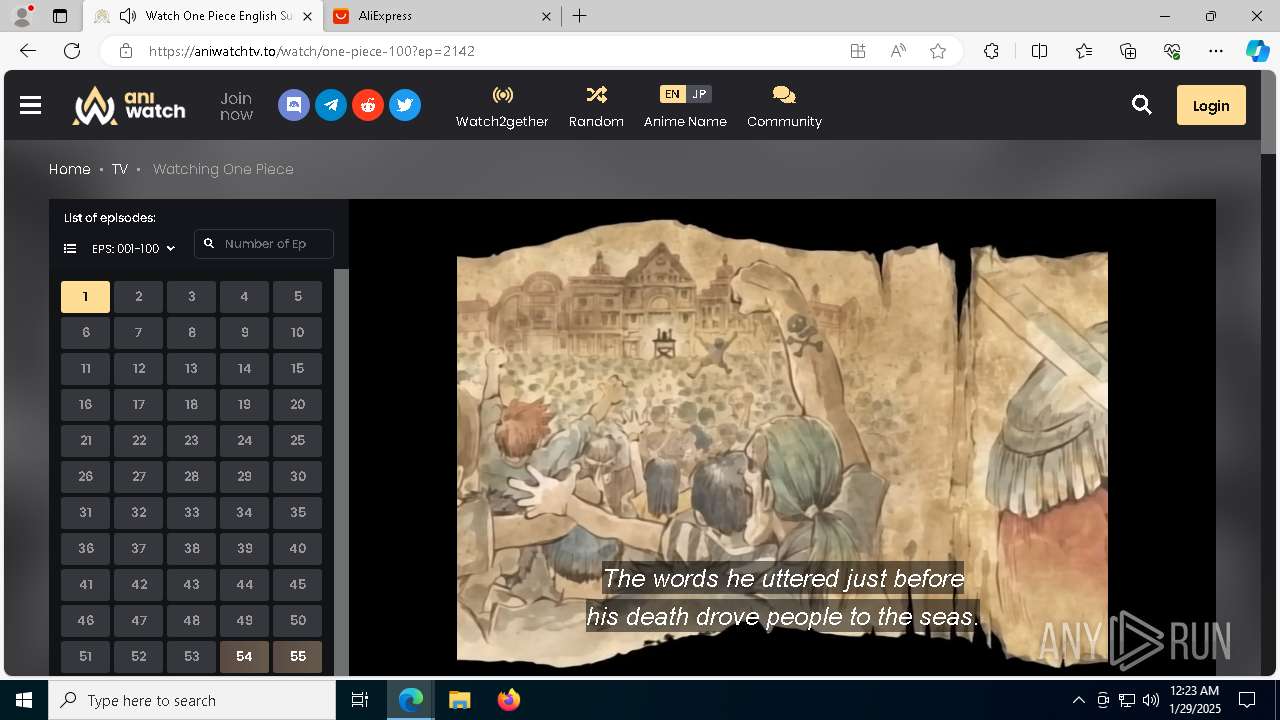Screen dimensions: 1280x720
Task: Show hidden system tray icons
Action: pyautogui.click(x=1078, y=700)
